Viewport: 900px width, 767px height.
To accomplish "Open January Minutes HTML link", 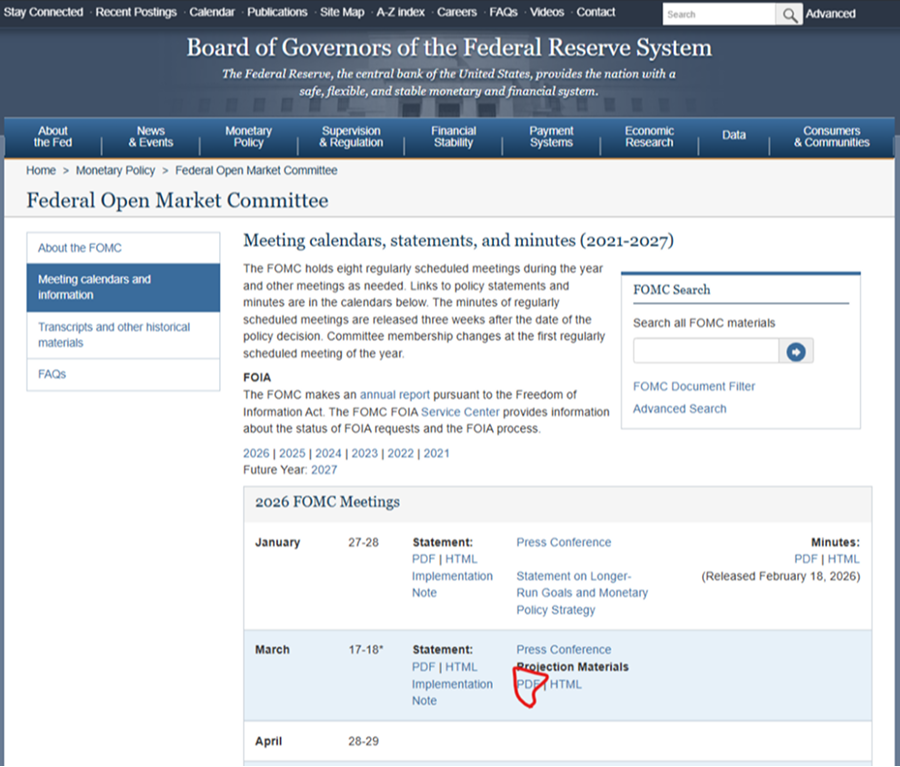I will point(843,559).
